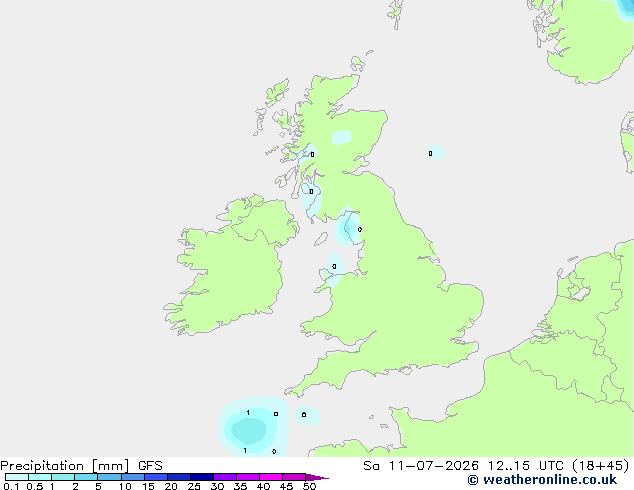Click legend label '25'

point(194,486)
